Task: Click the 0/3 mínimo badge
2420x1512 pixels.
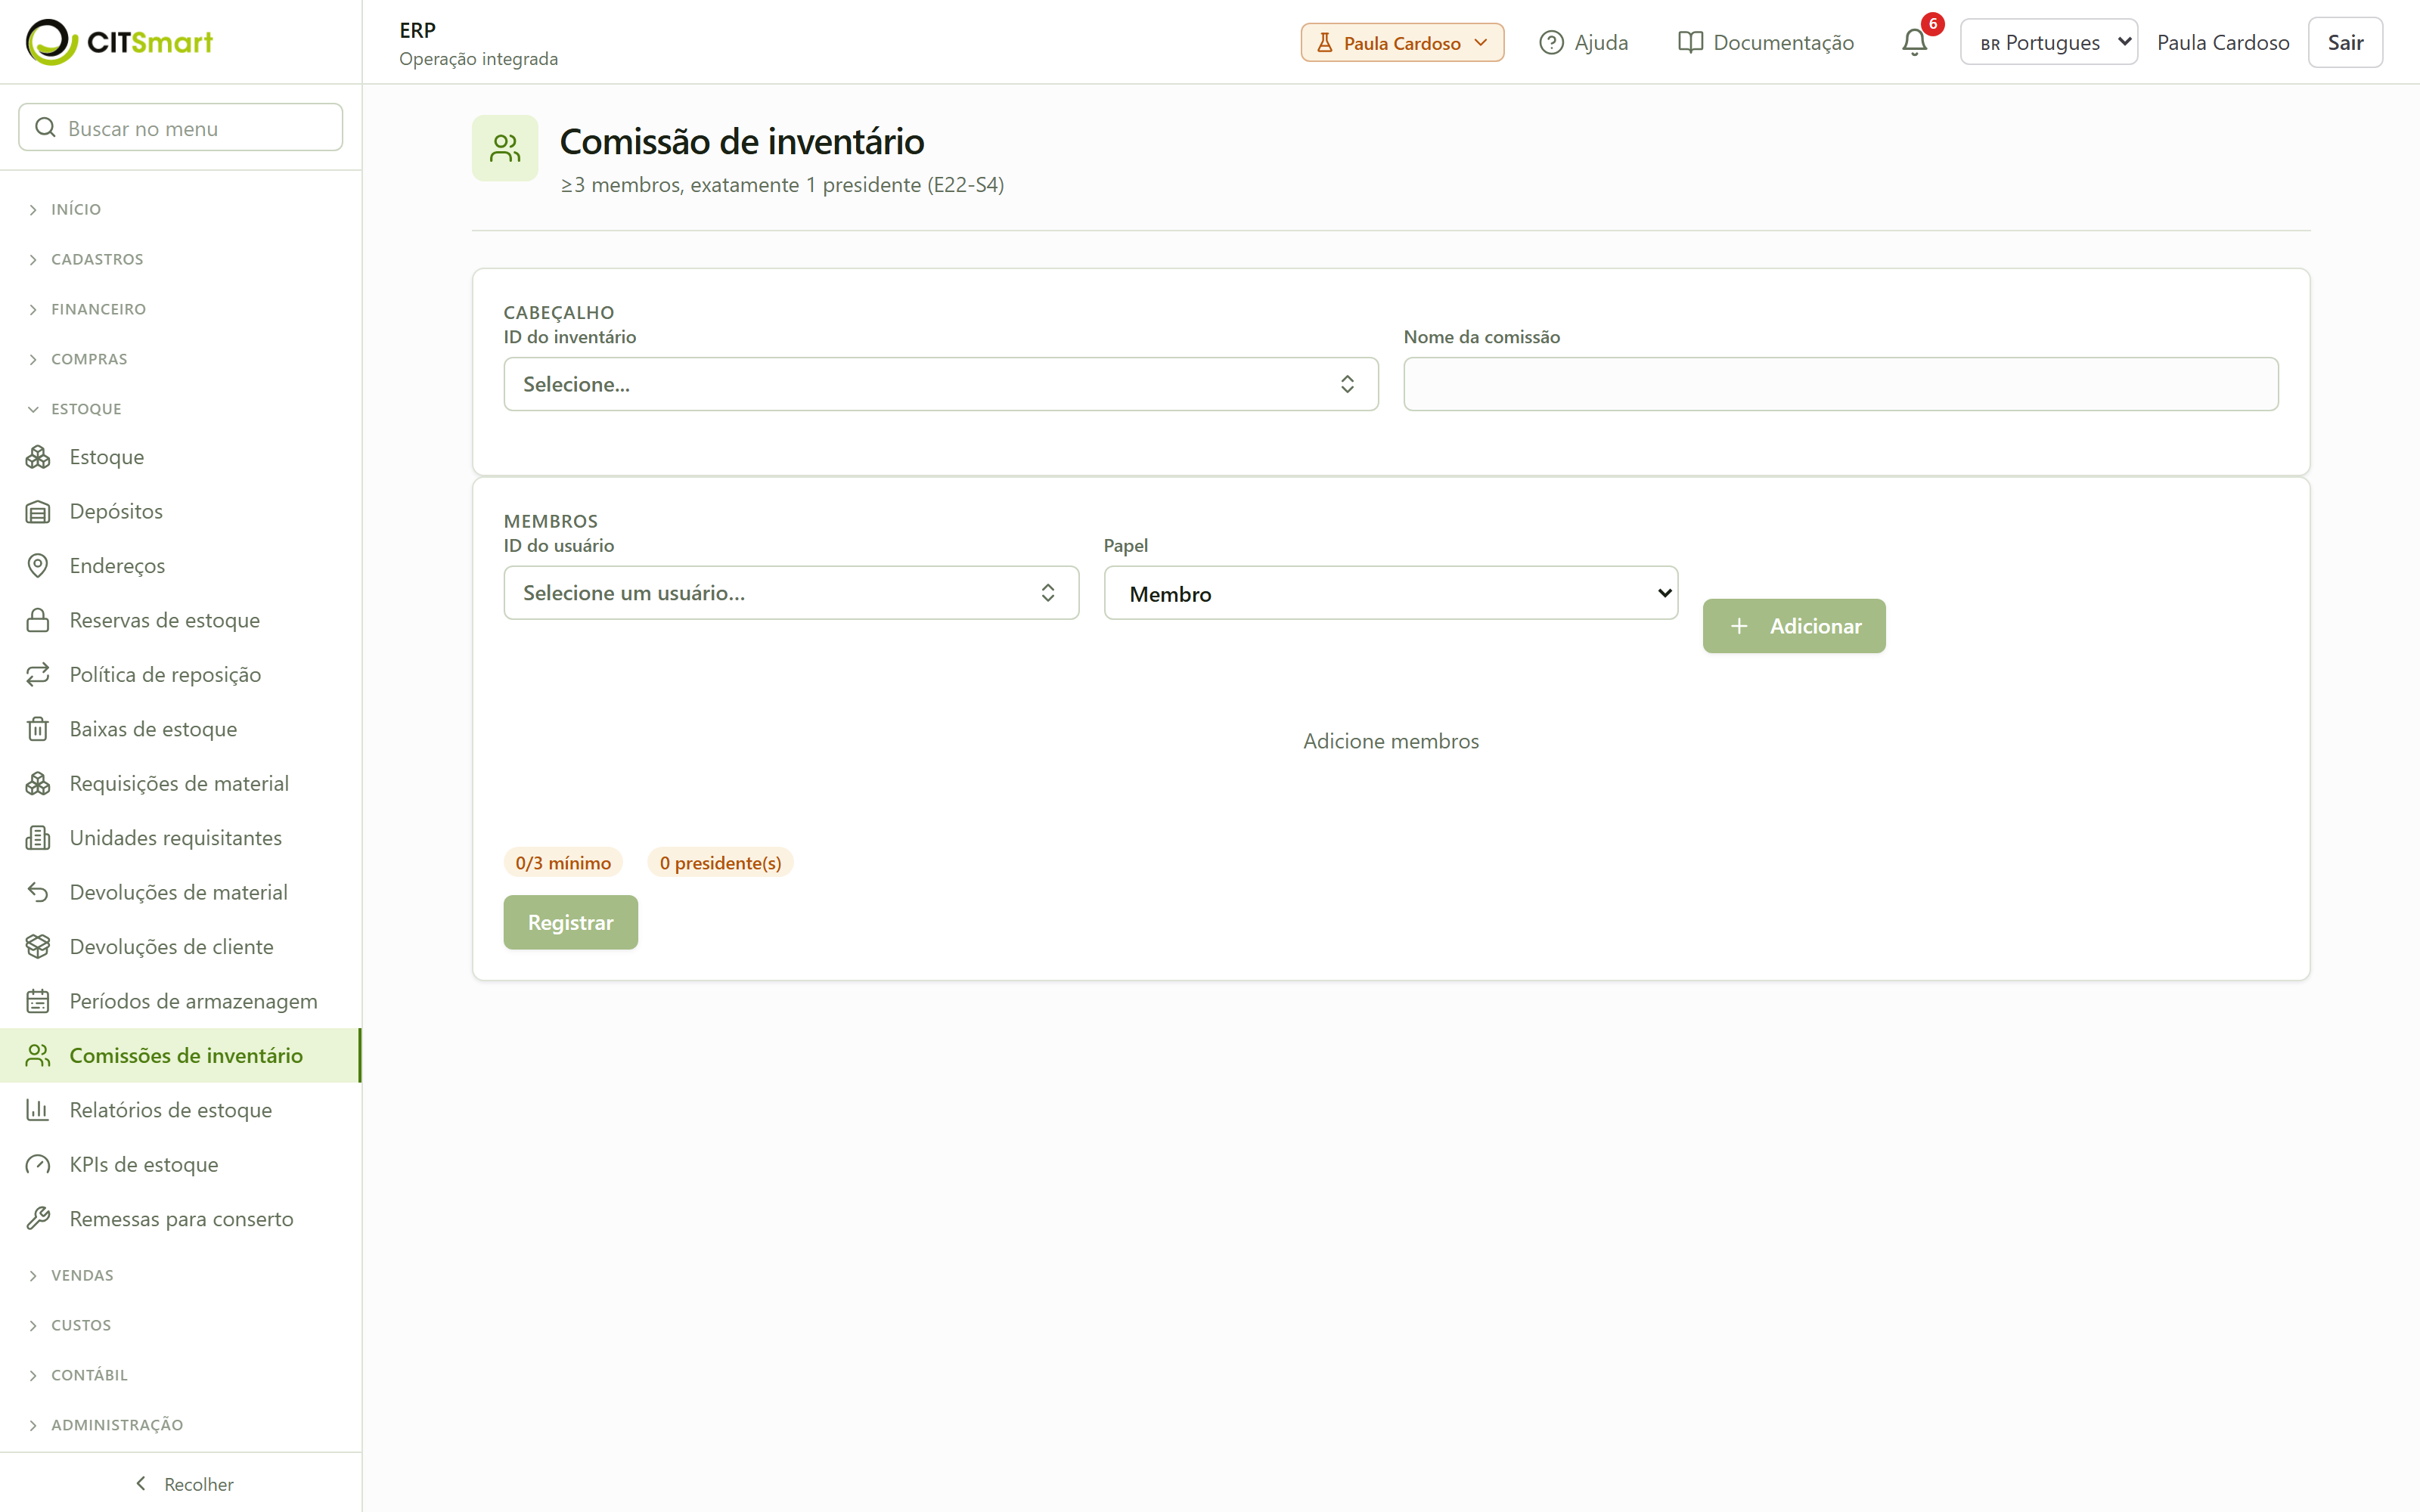Action: (x=563, y=862)
